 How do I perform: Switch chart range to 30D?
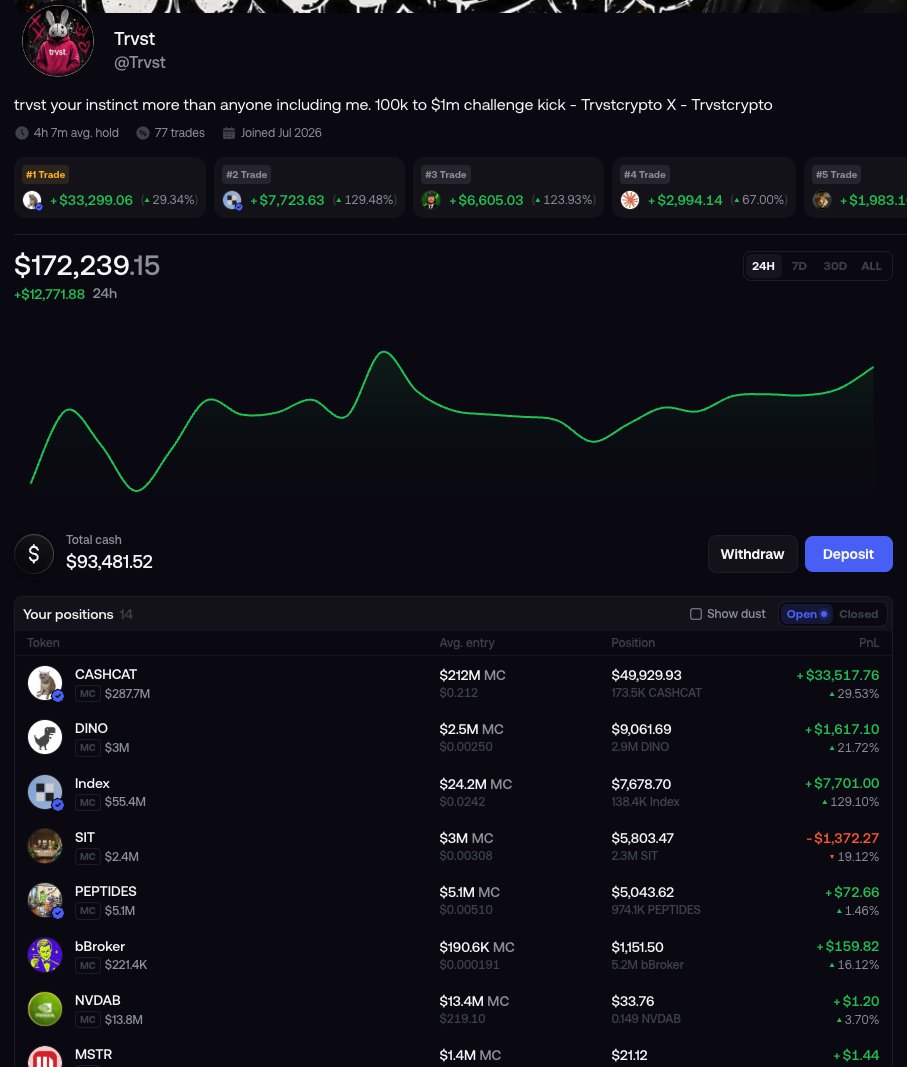coord(835,266)
